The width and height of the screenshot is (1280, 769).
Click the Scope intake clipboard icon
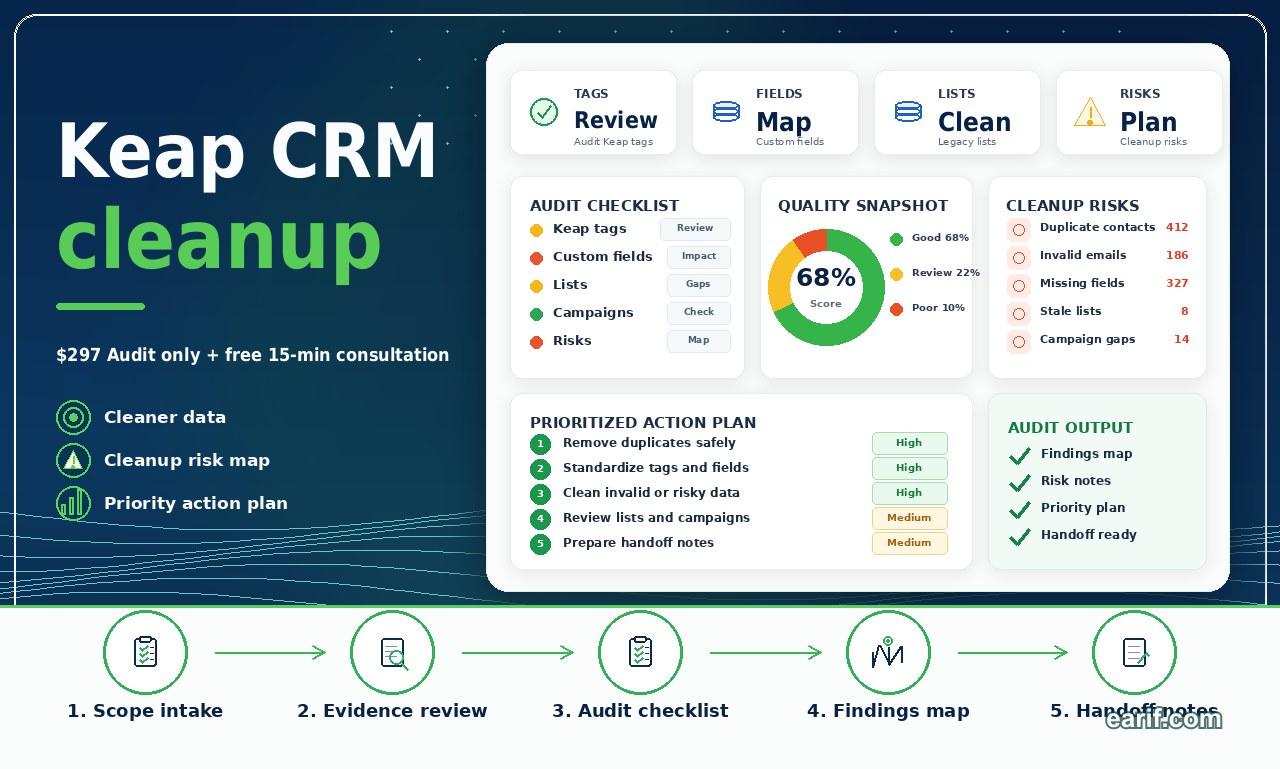point(146,653)
